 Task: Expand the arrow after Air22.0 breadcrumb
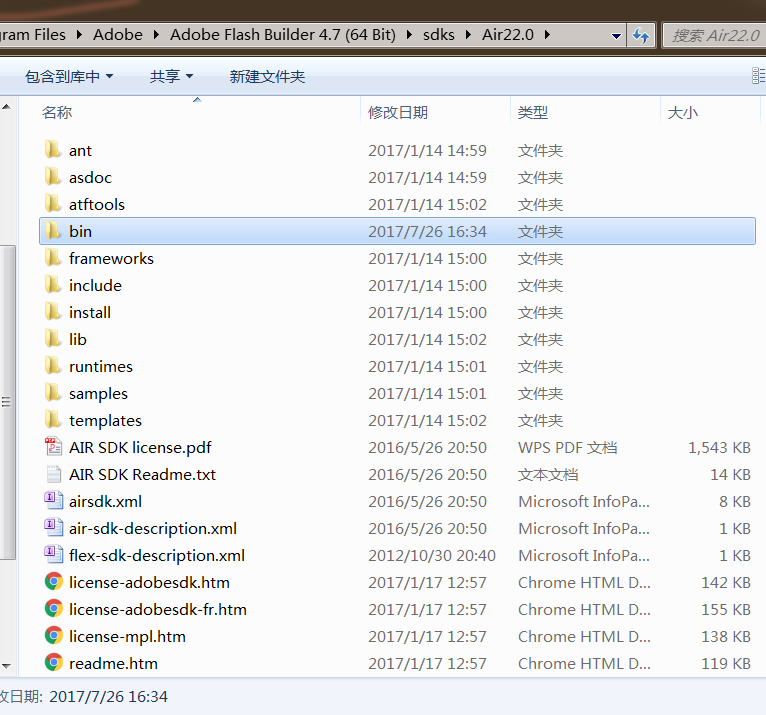(x=547, y=35)
